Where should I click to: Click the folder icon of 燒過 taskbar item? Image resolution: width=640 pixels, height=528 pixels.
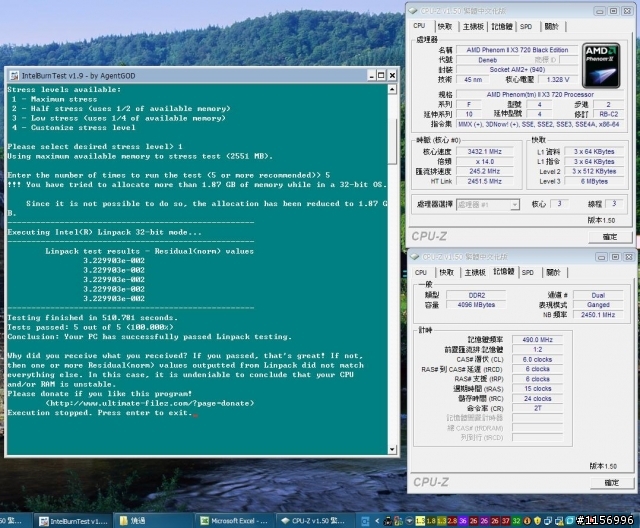point(124,521)
